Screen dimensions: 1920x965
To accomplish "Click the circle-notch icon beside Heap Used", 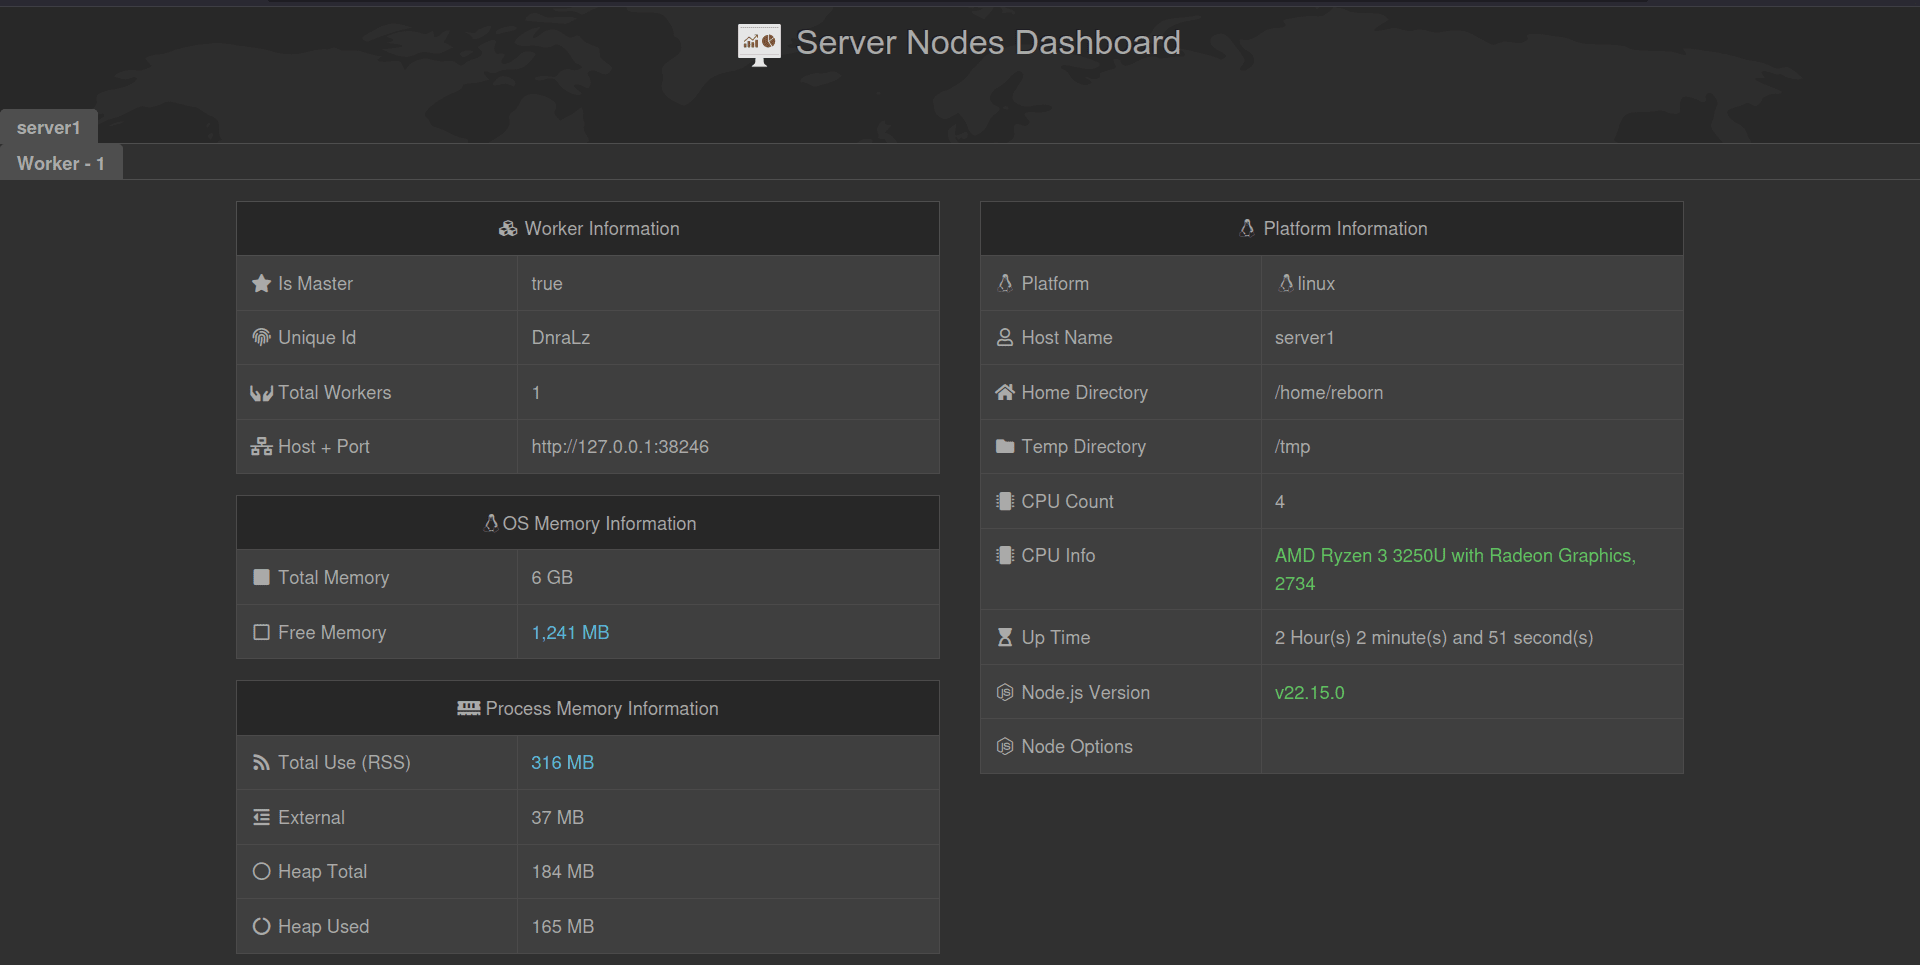I will click(x=261, y=927).
